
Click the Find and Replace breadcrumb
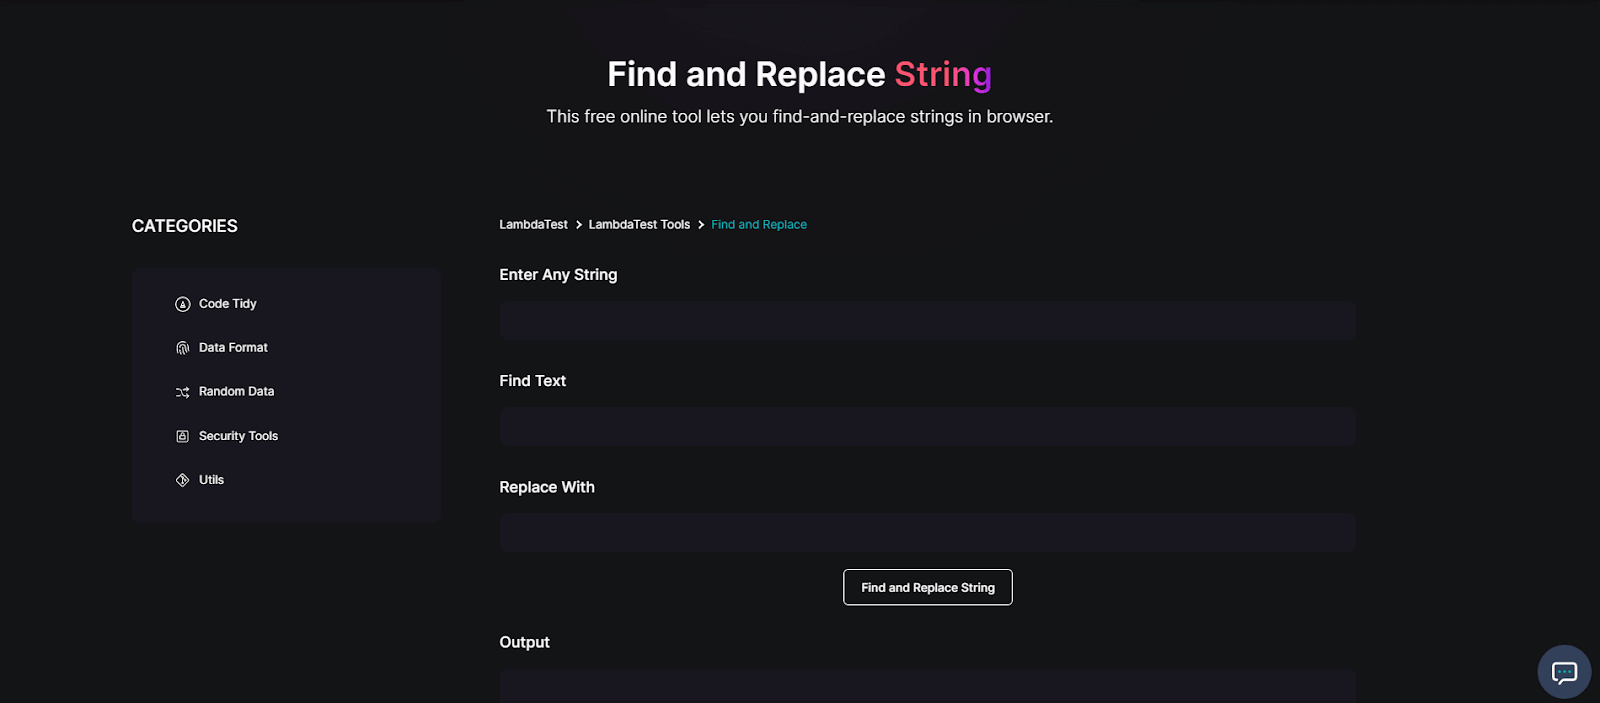[x=758, y=224]
